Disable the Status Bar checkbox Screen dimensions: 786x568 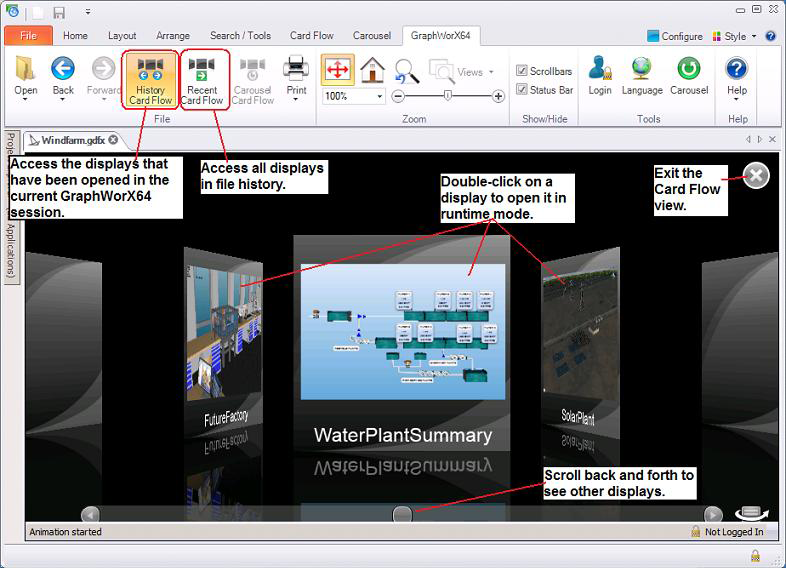[x=522, y=90]
